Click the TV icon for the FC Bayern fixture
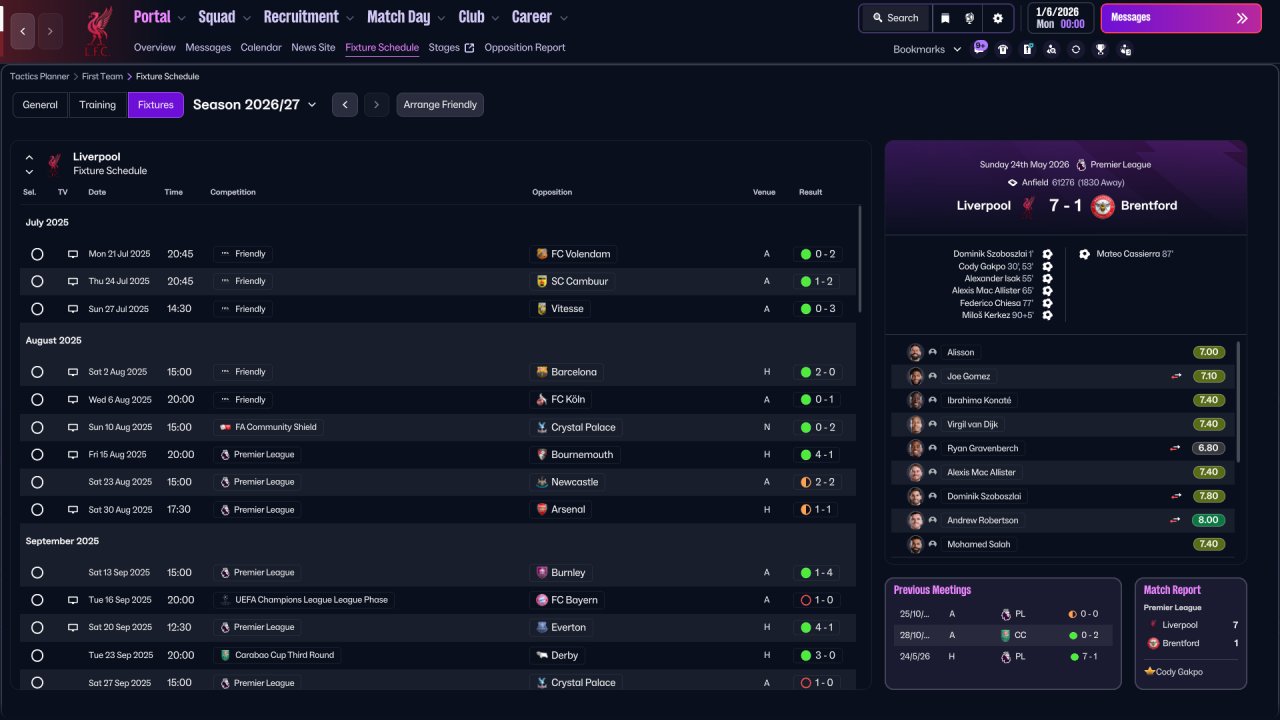 click(x=73, y=600)
